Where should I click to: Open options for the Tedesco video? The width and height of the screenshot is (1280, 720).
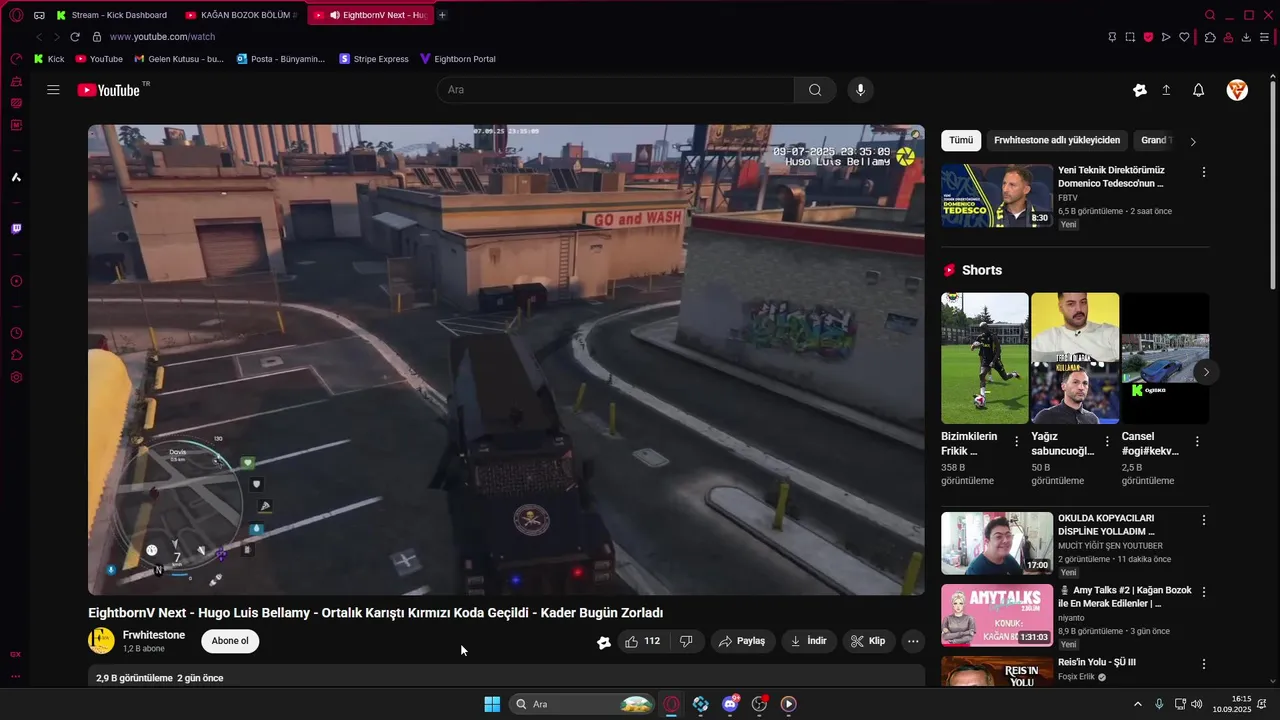click(1204, 172)
